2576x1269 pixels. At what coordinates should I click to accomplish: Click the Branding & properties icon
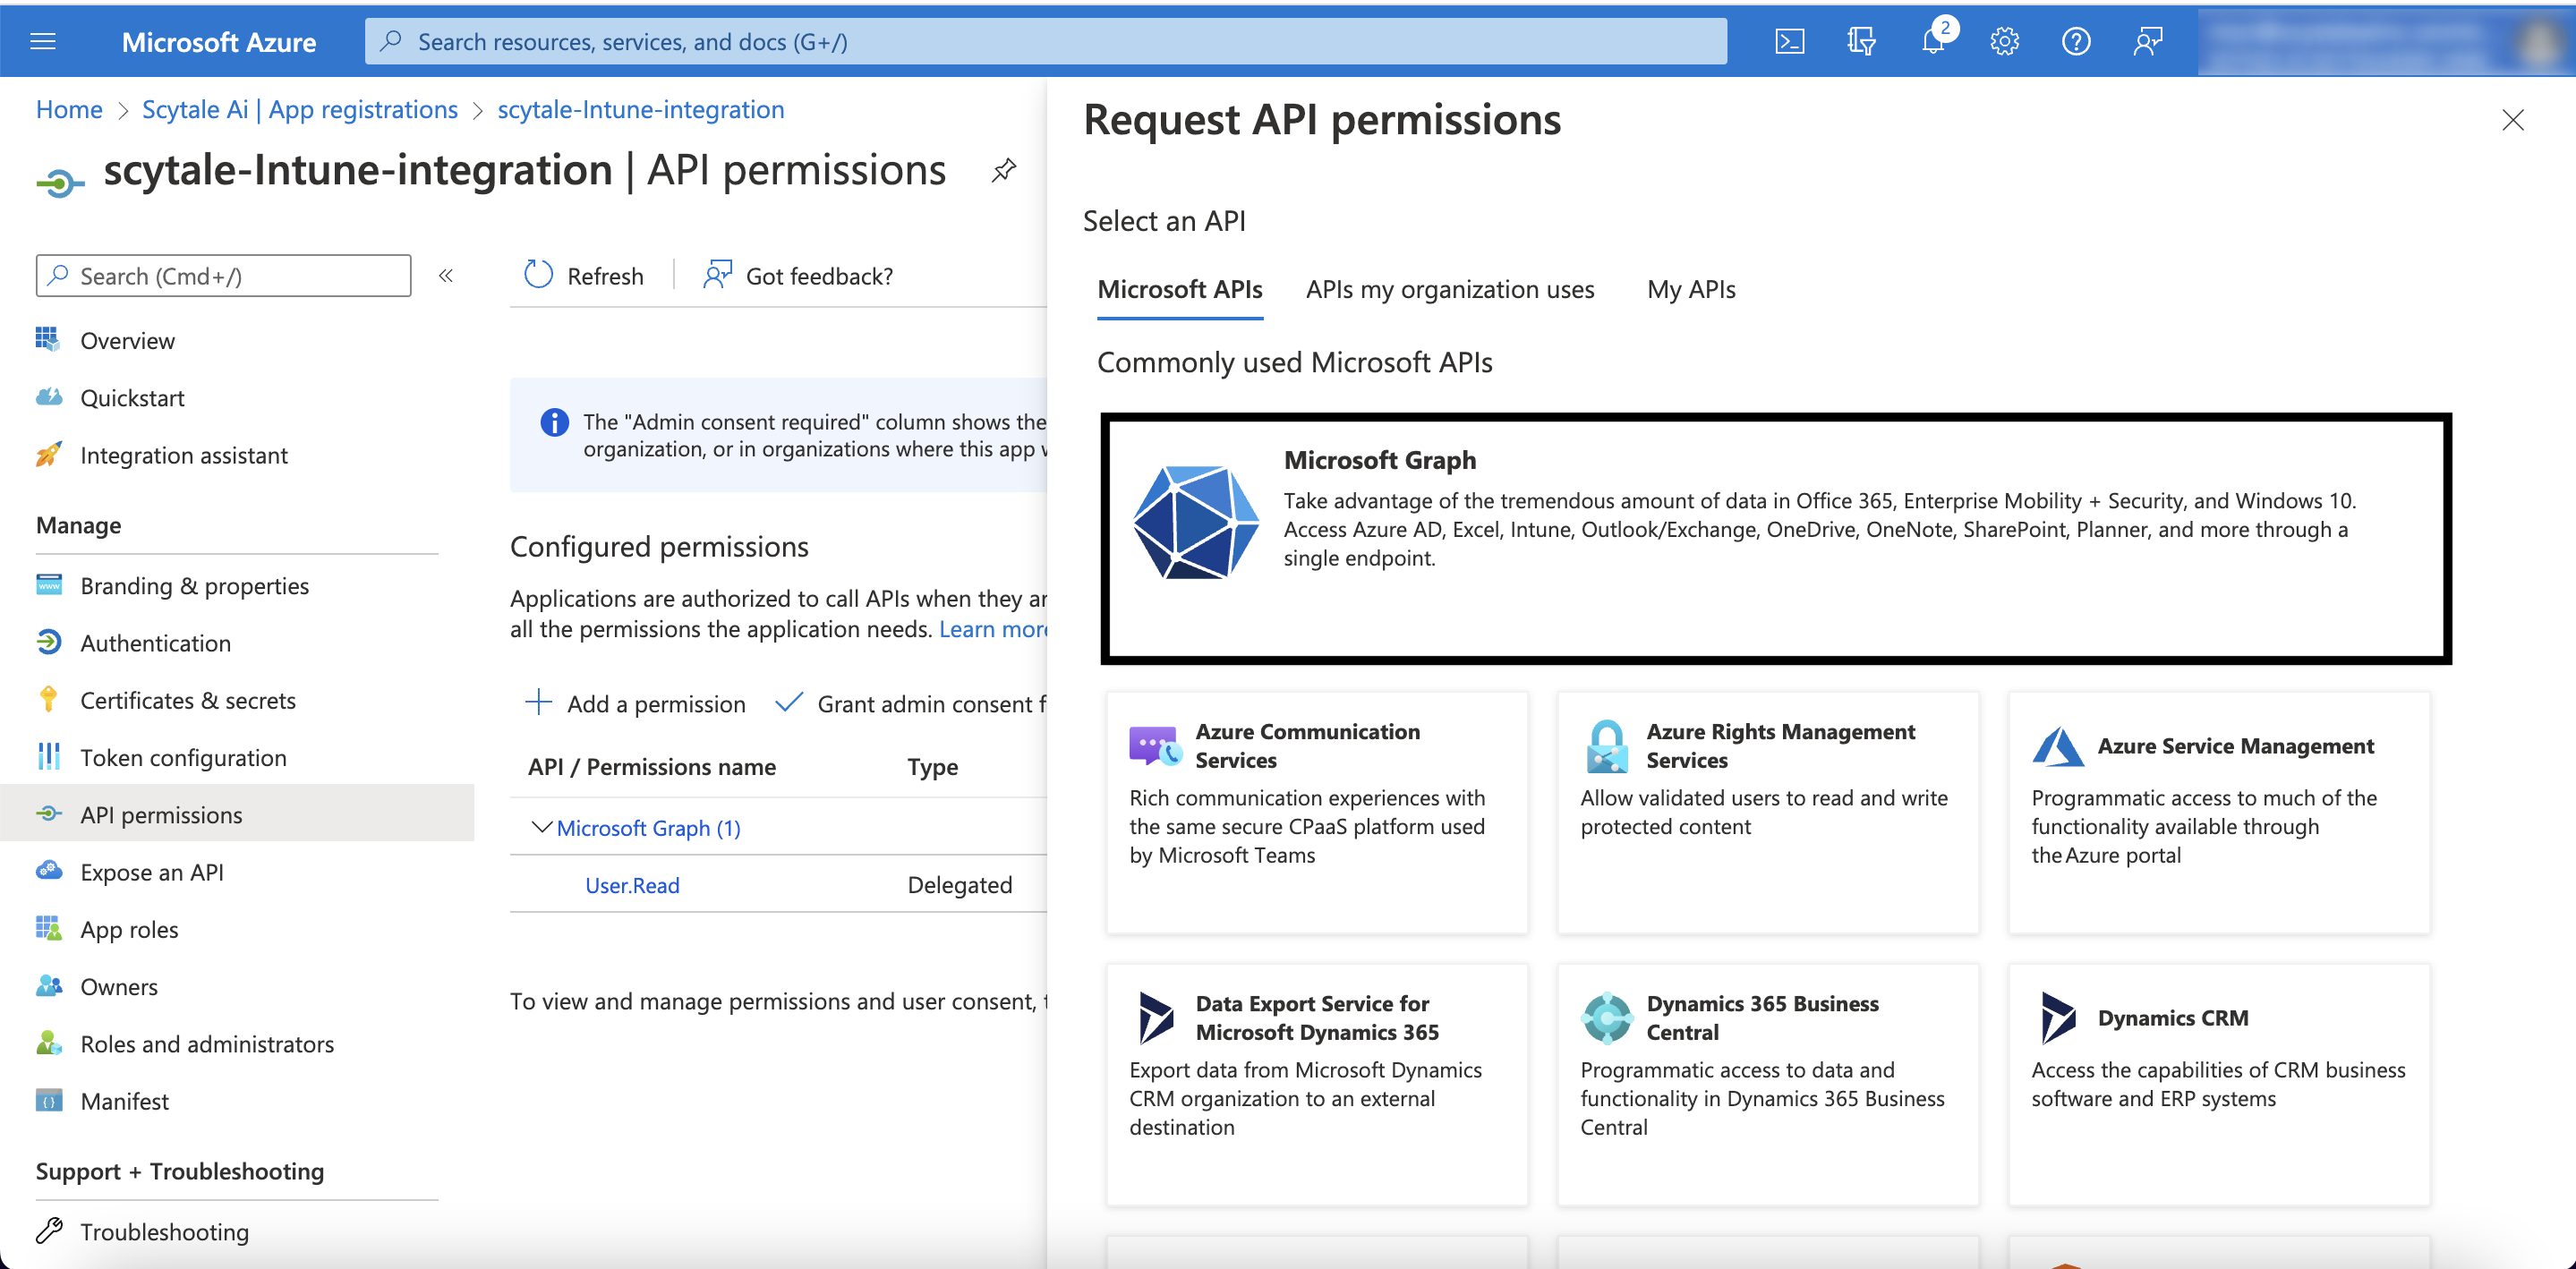tap(48, 584)
